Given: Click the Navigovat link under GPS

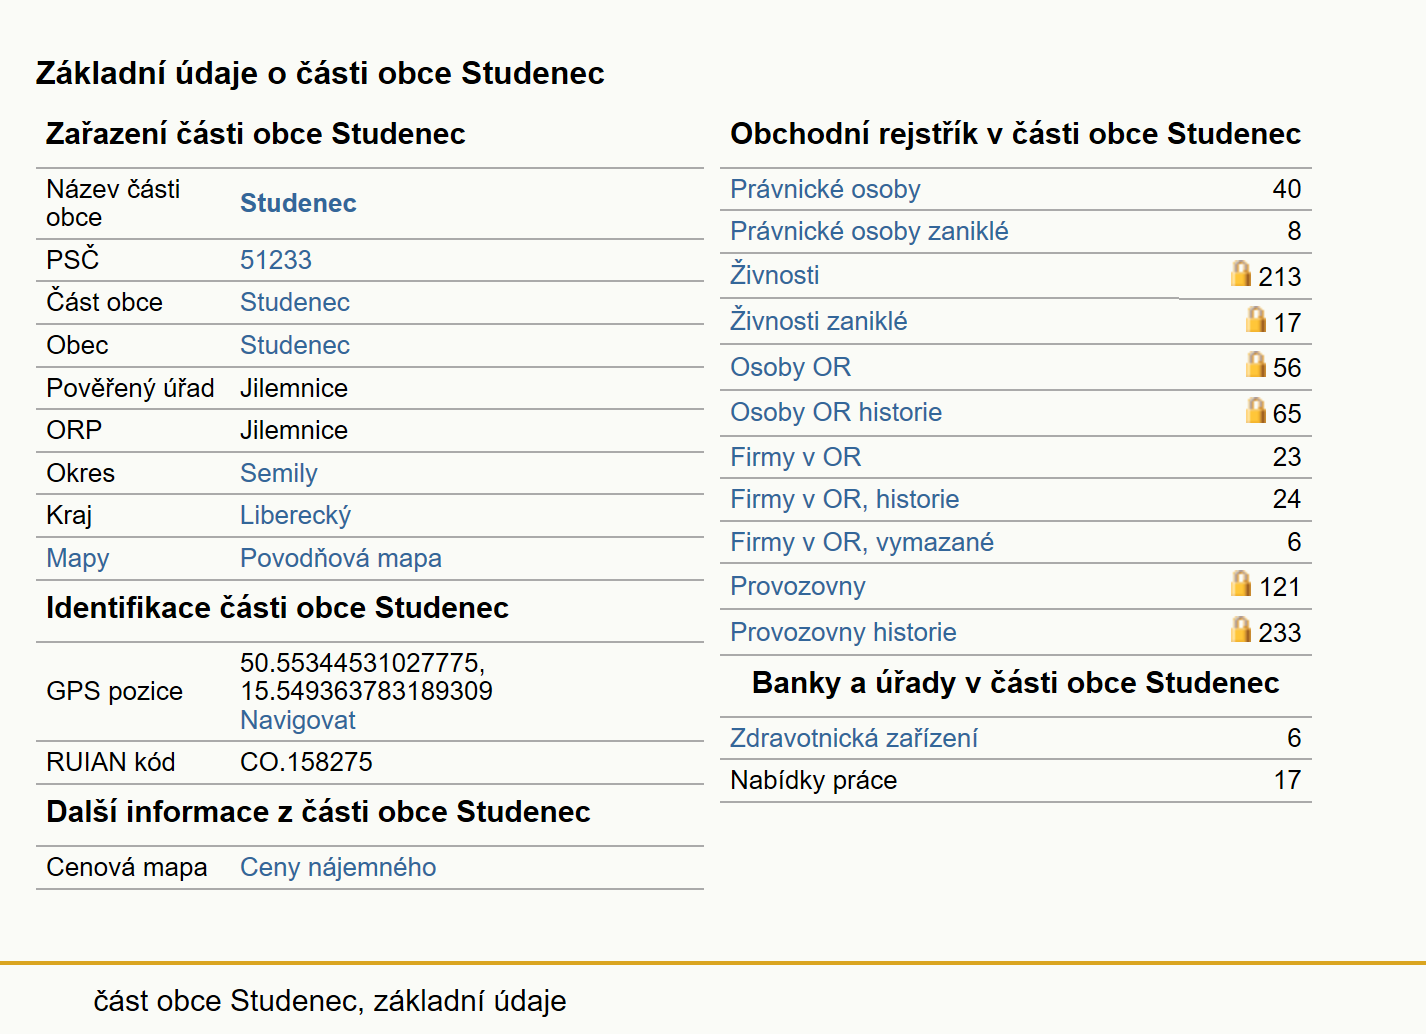Looking at the screenshot, I should pyautogui.click(x=298, y=720).
